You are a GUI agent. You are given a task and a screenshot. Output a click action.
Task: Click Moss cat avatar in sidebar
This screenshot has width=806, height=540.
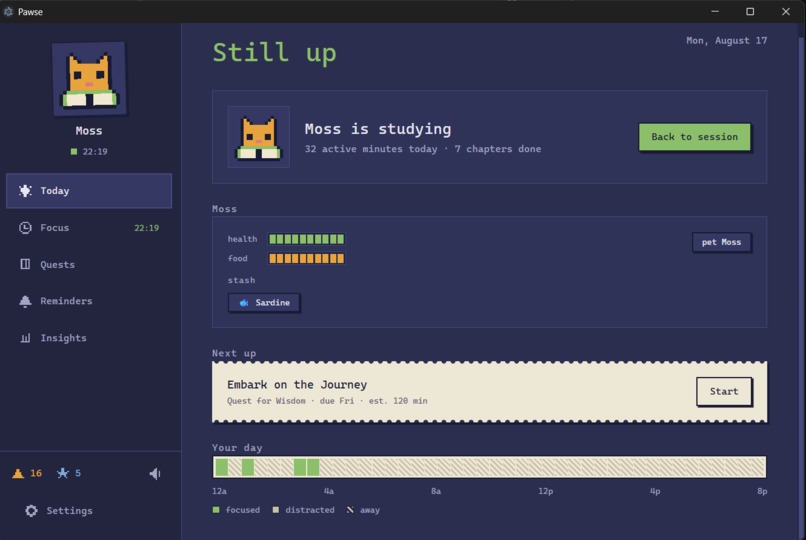pos(89,79)
